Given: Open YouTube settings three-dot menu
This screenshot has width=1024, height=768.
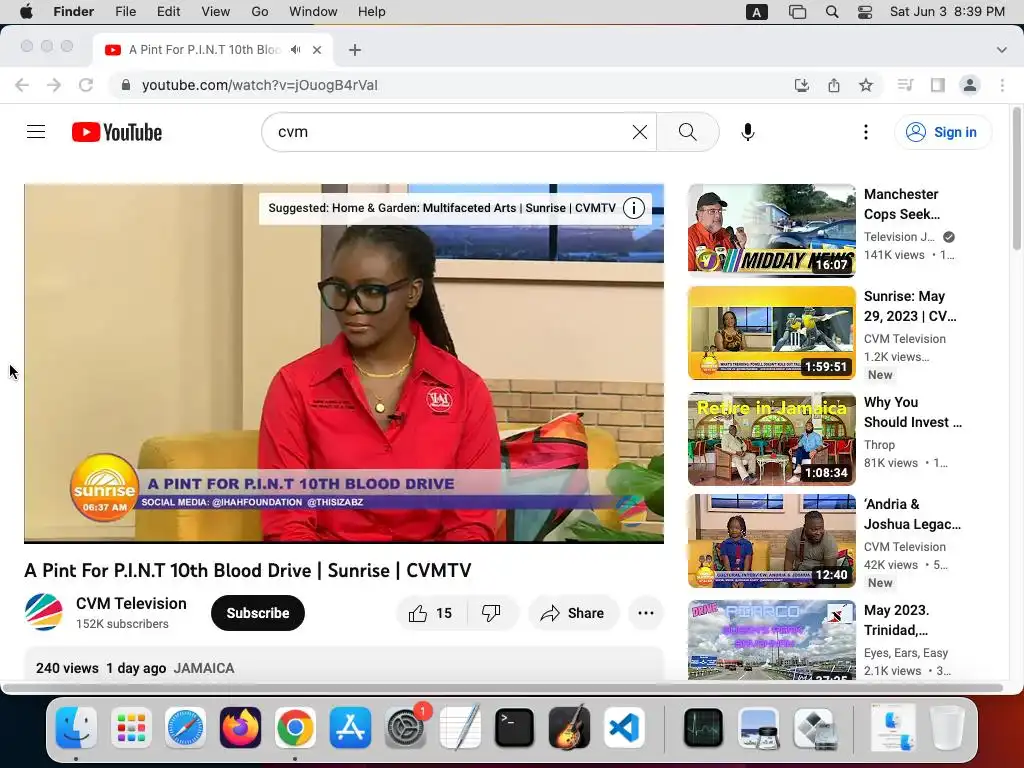Looking at the screenshot, I should click(865, 132).
